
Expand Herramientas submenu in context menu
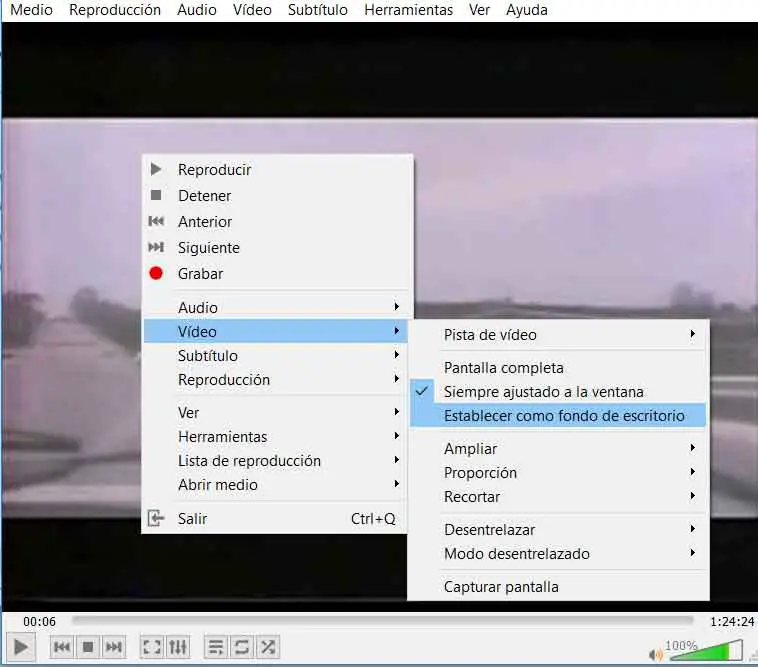[276, 436]
